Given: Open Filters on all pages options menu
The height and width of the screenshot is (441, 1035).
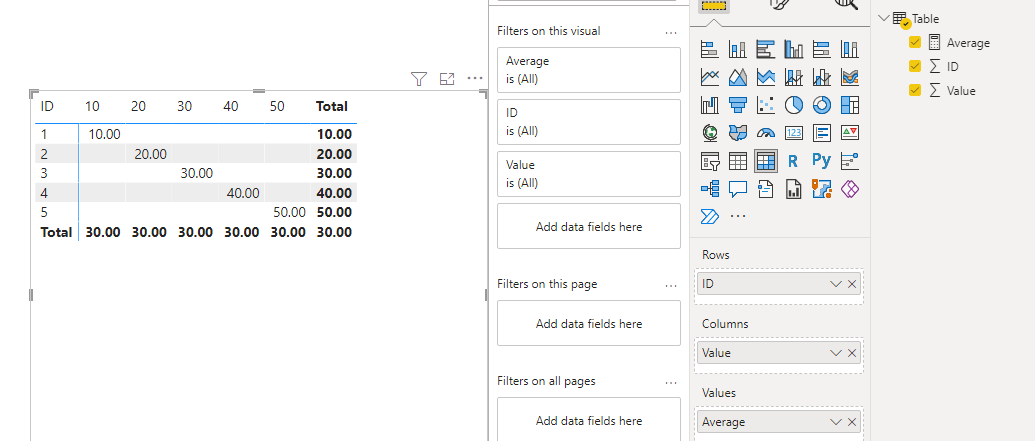Looking at the screenshot, I should pyautogui.click(x=671, y=382).
